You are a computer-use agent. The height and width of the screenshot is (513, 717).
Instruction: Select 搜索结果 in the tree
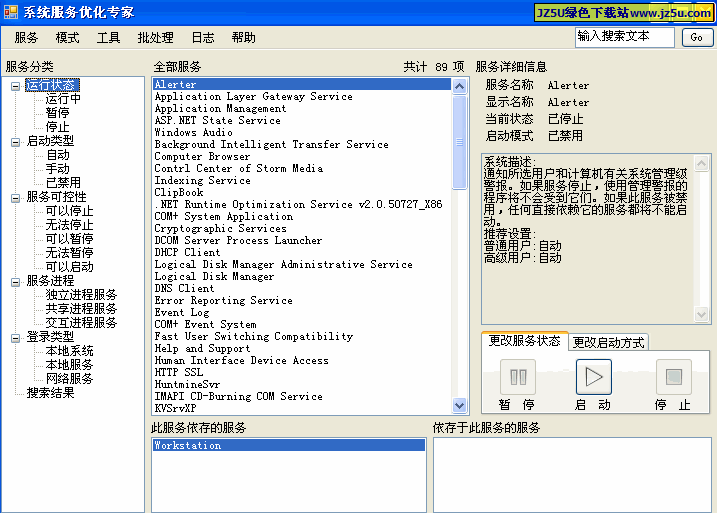pos(50,393)
